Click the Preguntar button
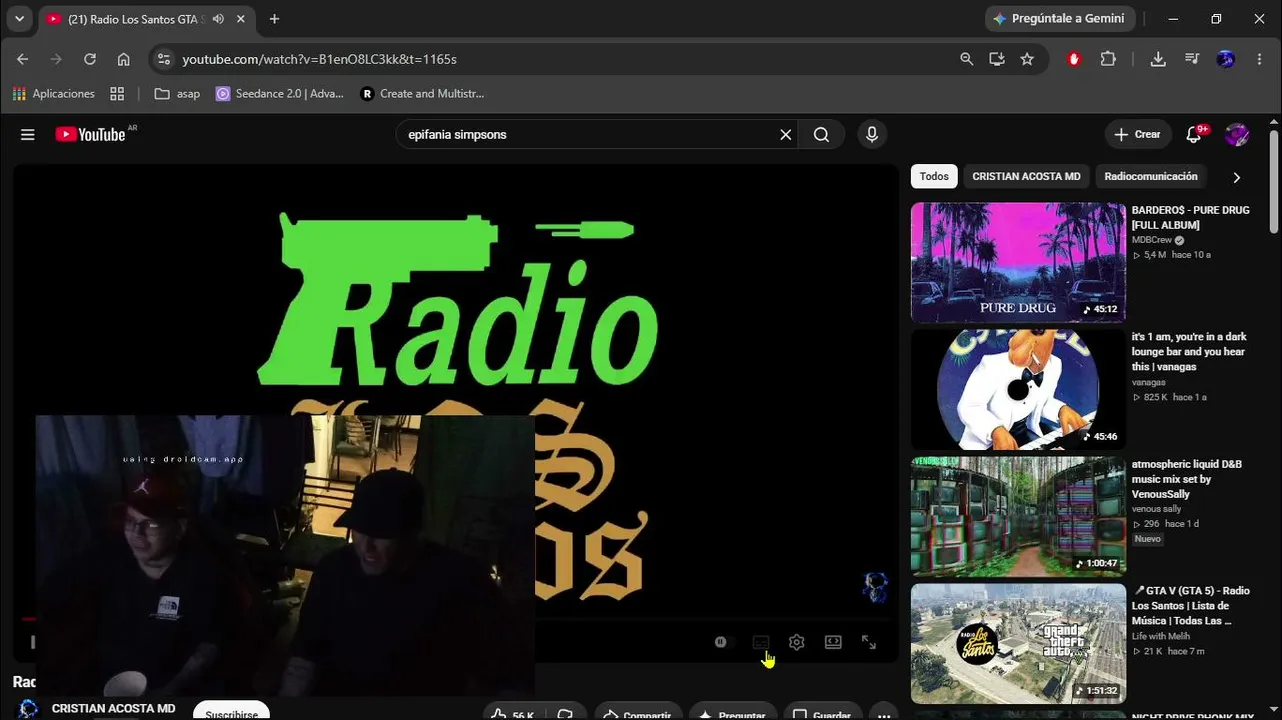 (731, 713)
